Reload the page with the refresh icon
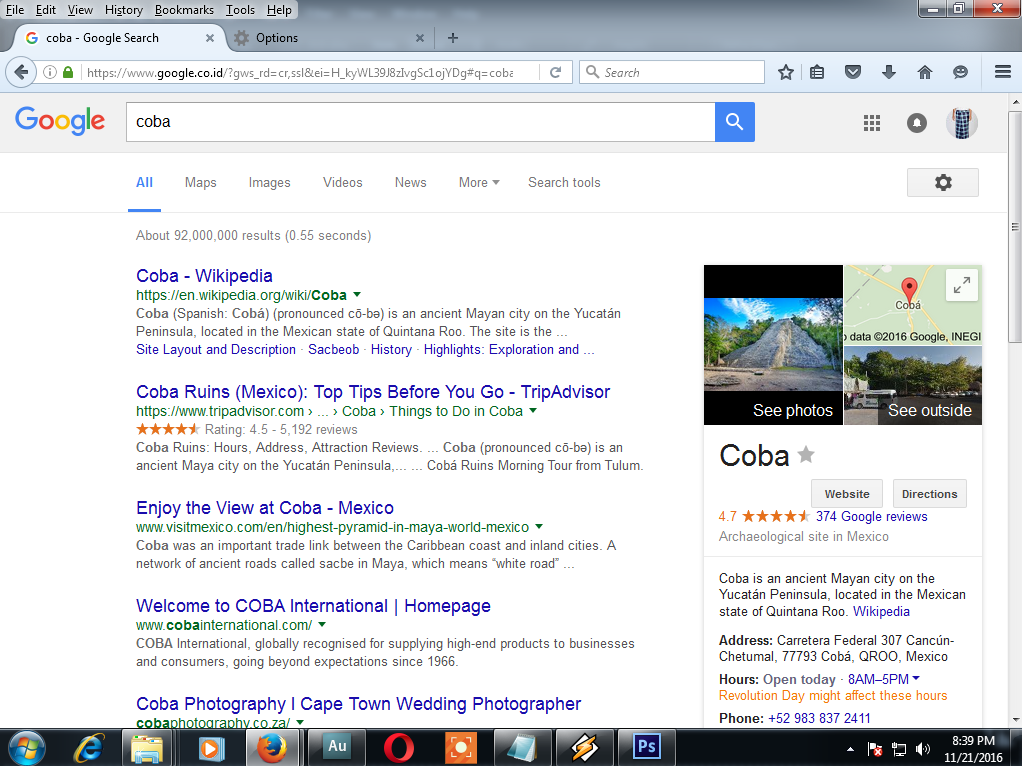The width and height of the screenshot is (1022, 766). [x=555, y=72]
